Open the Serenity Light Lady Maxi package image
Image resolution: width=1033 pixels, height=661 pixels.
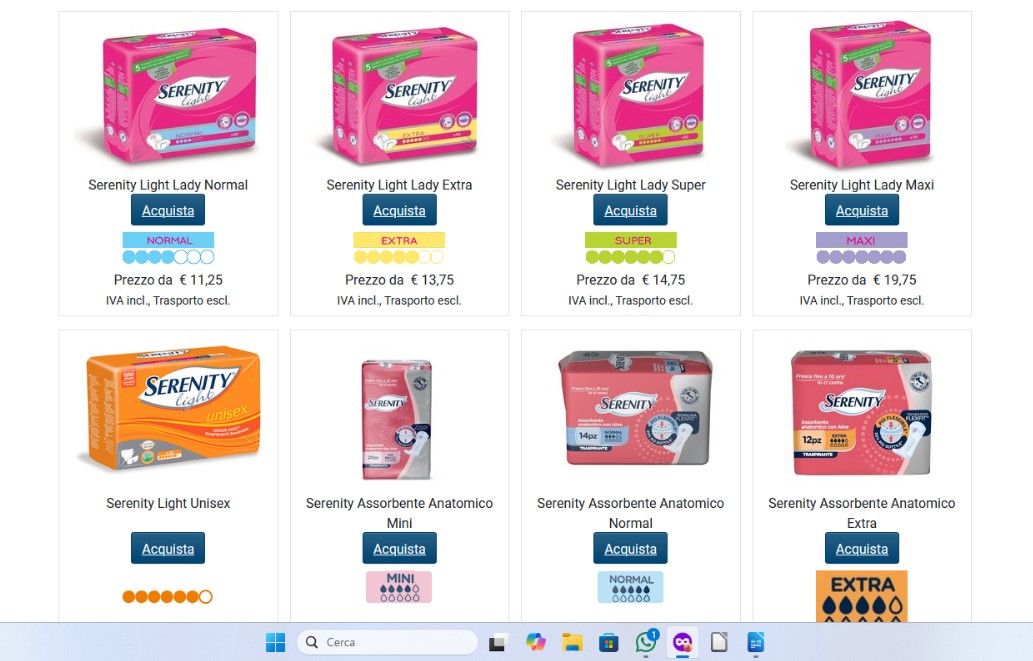click(x=862, y=94)
